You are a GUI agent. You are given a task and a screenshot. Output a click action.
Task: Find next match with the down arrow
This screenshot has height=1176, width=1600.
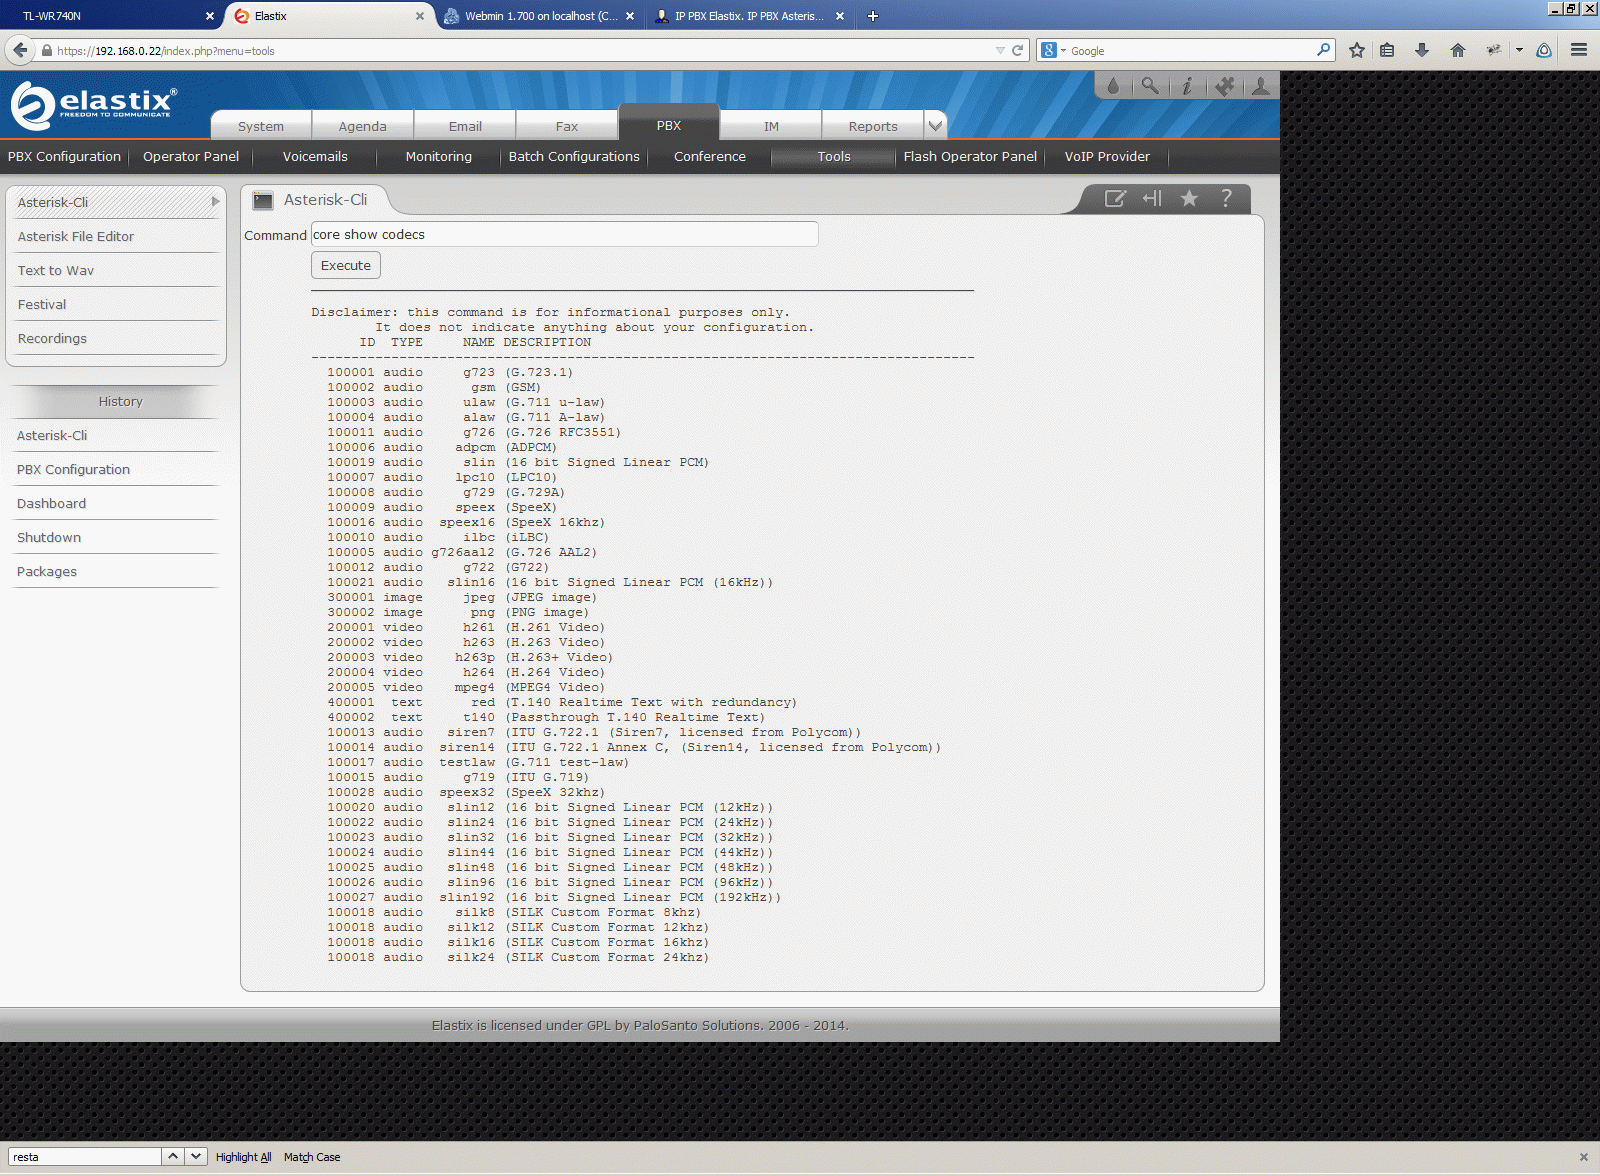pos(196,1156)
